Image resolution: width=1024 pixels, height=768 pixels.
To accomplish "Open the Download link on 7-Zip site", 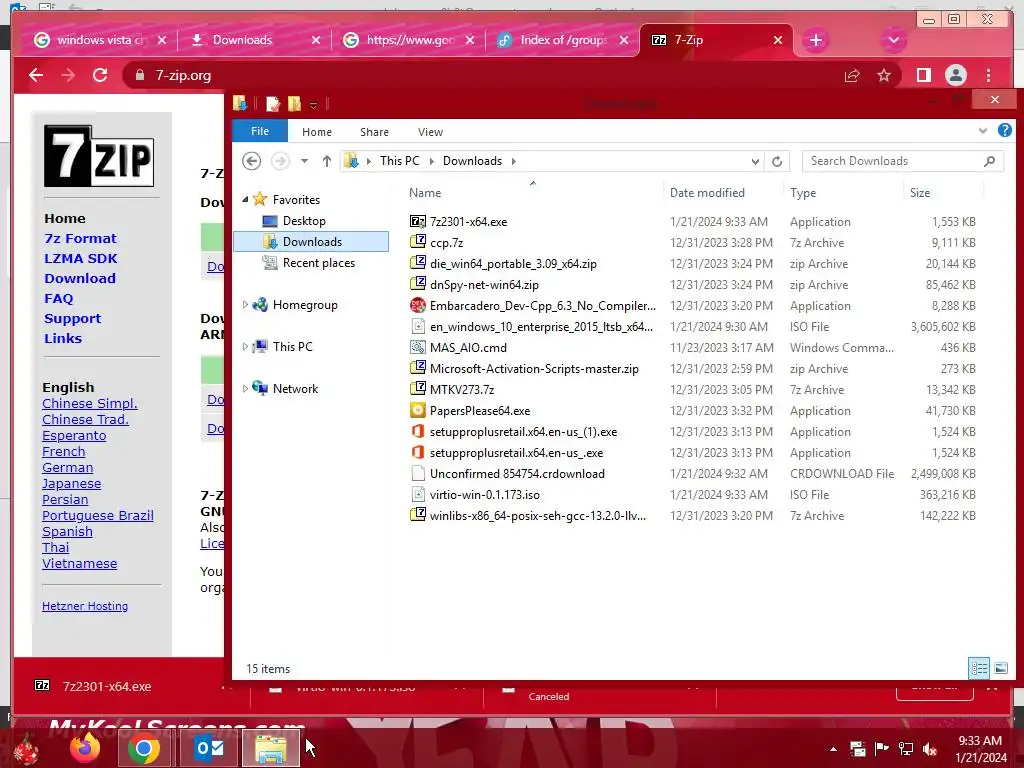I will click(80, 278).
